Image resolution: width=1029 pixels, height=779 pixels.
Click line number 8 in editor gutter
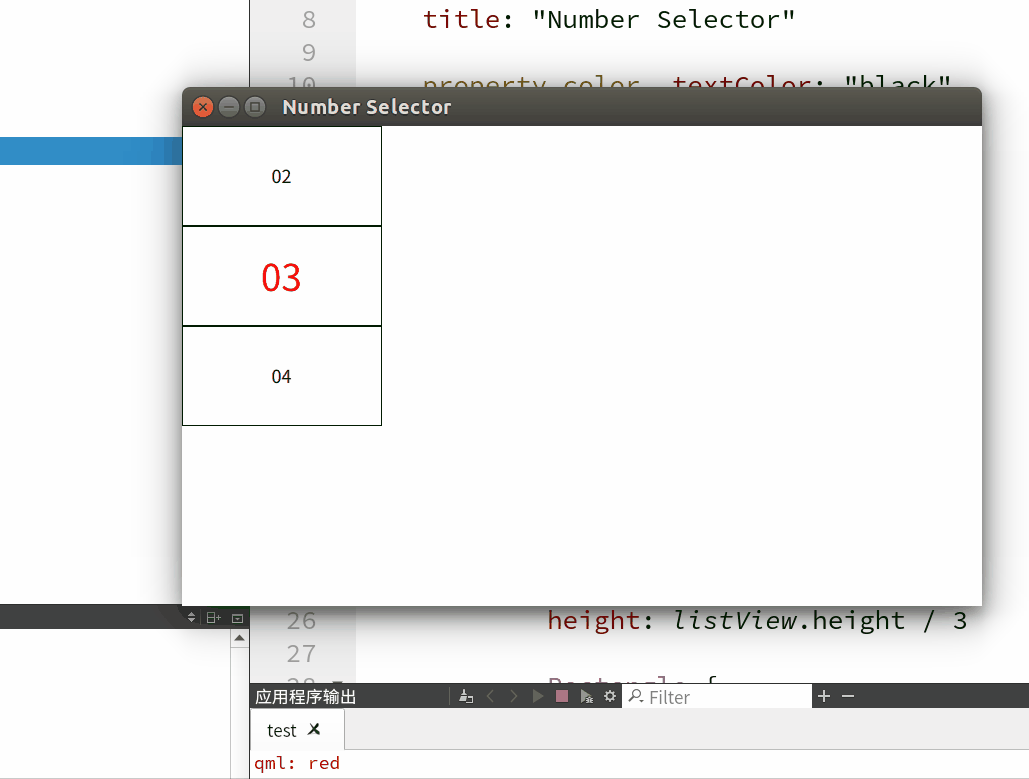(x=309, y=20)
